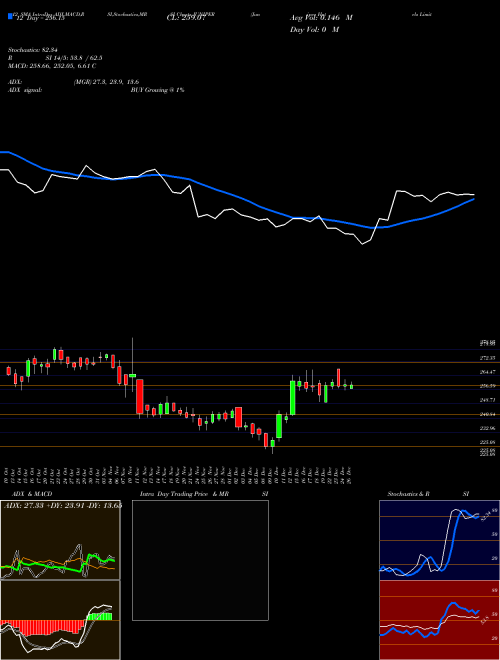This screenshot has height=660, width=500.
Task: Click the 248.71 price axis label
Action: click(487, 400)
